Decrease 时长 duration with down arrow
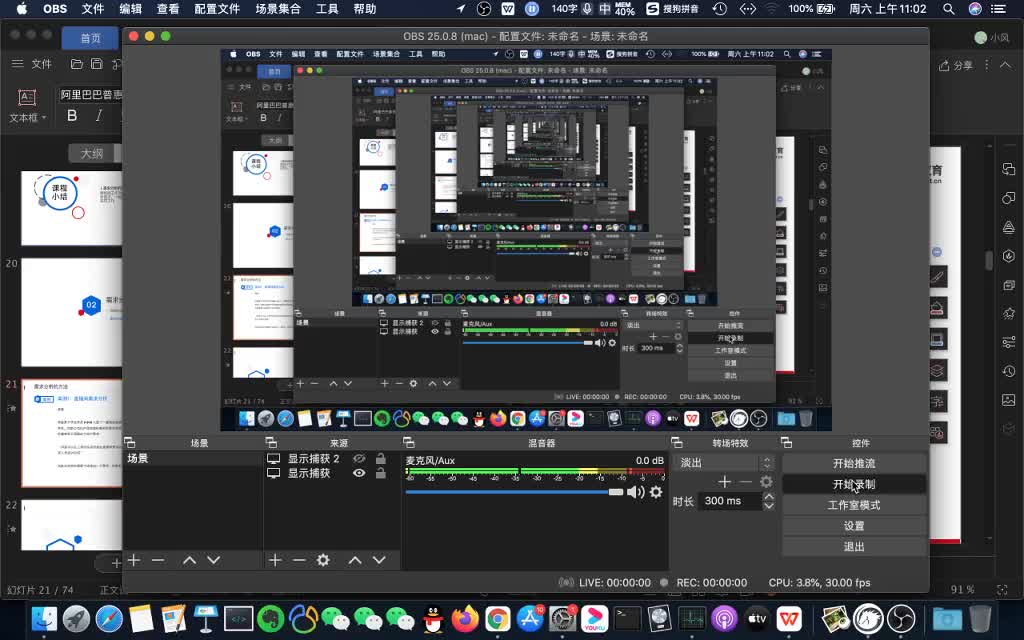Screen dimensions: 1024x640 769,505
